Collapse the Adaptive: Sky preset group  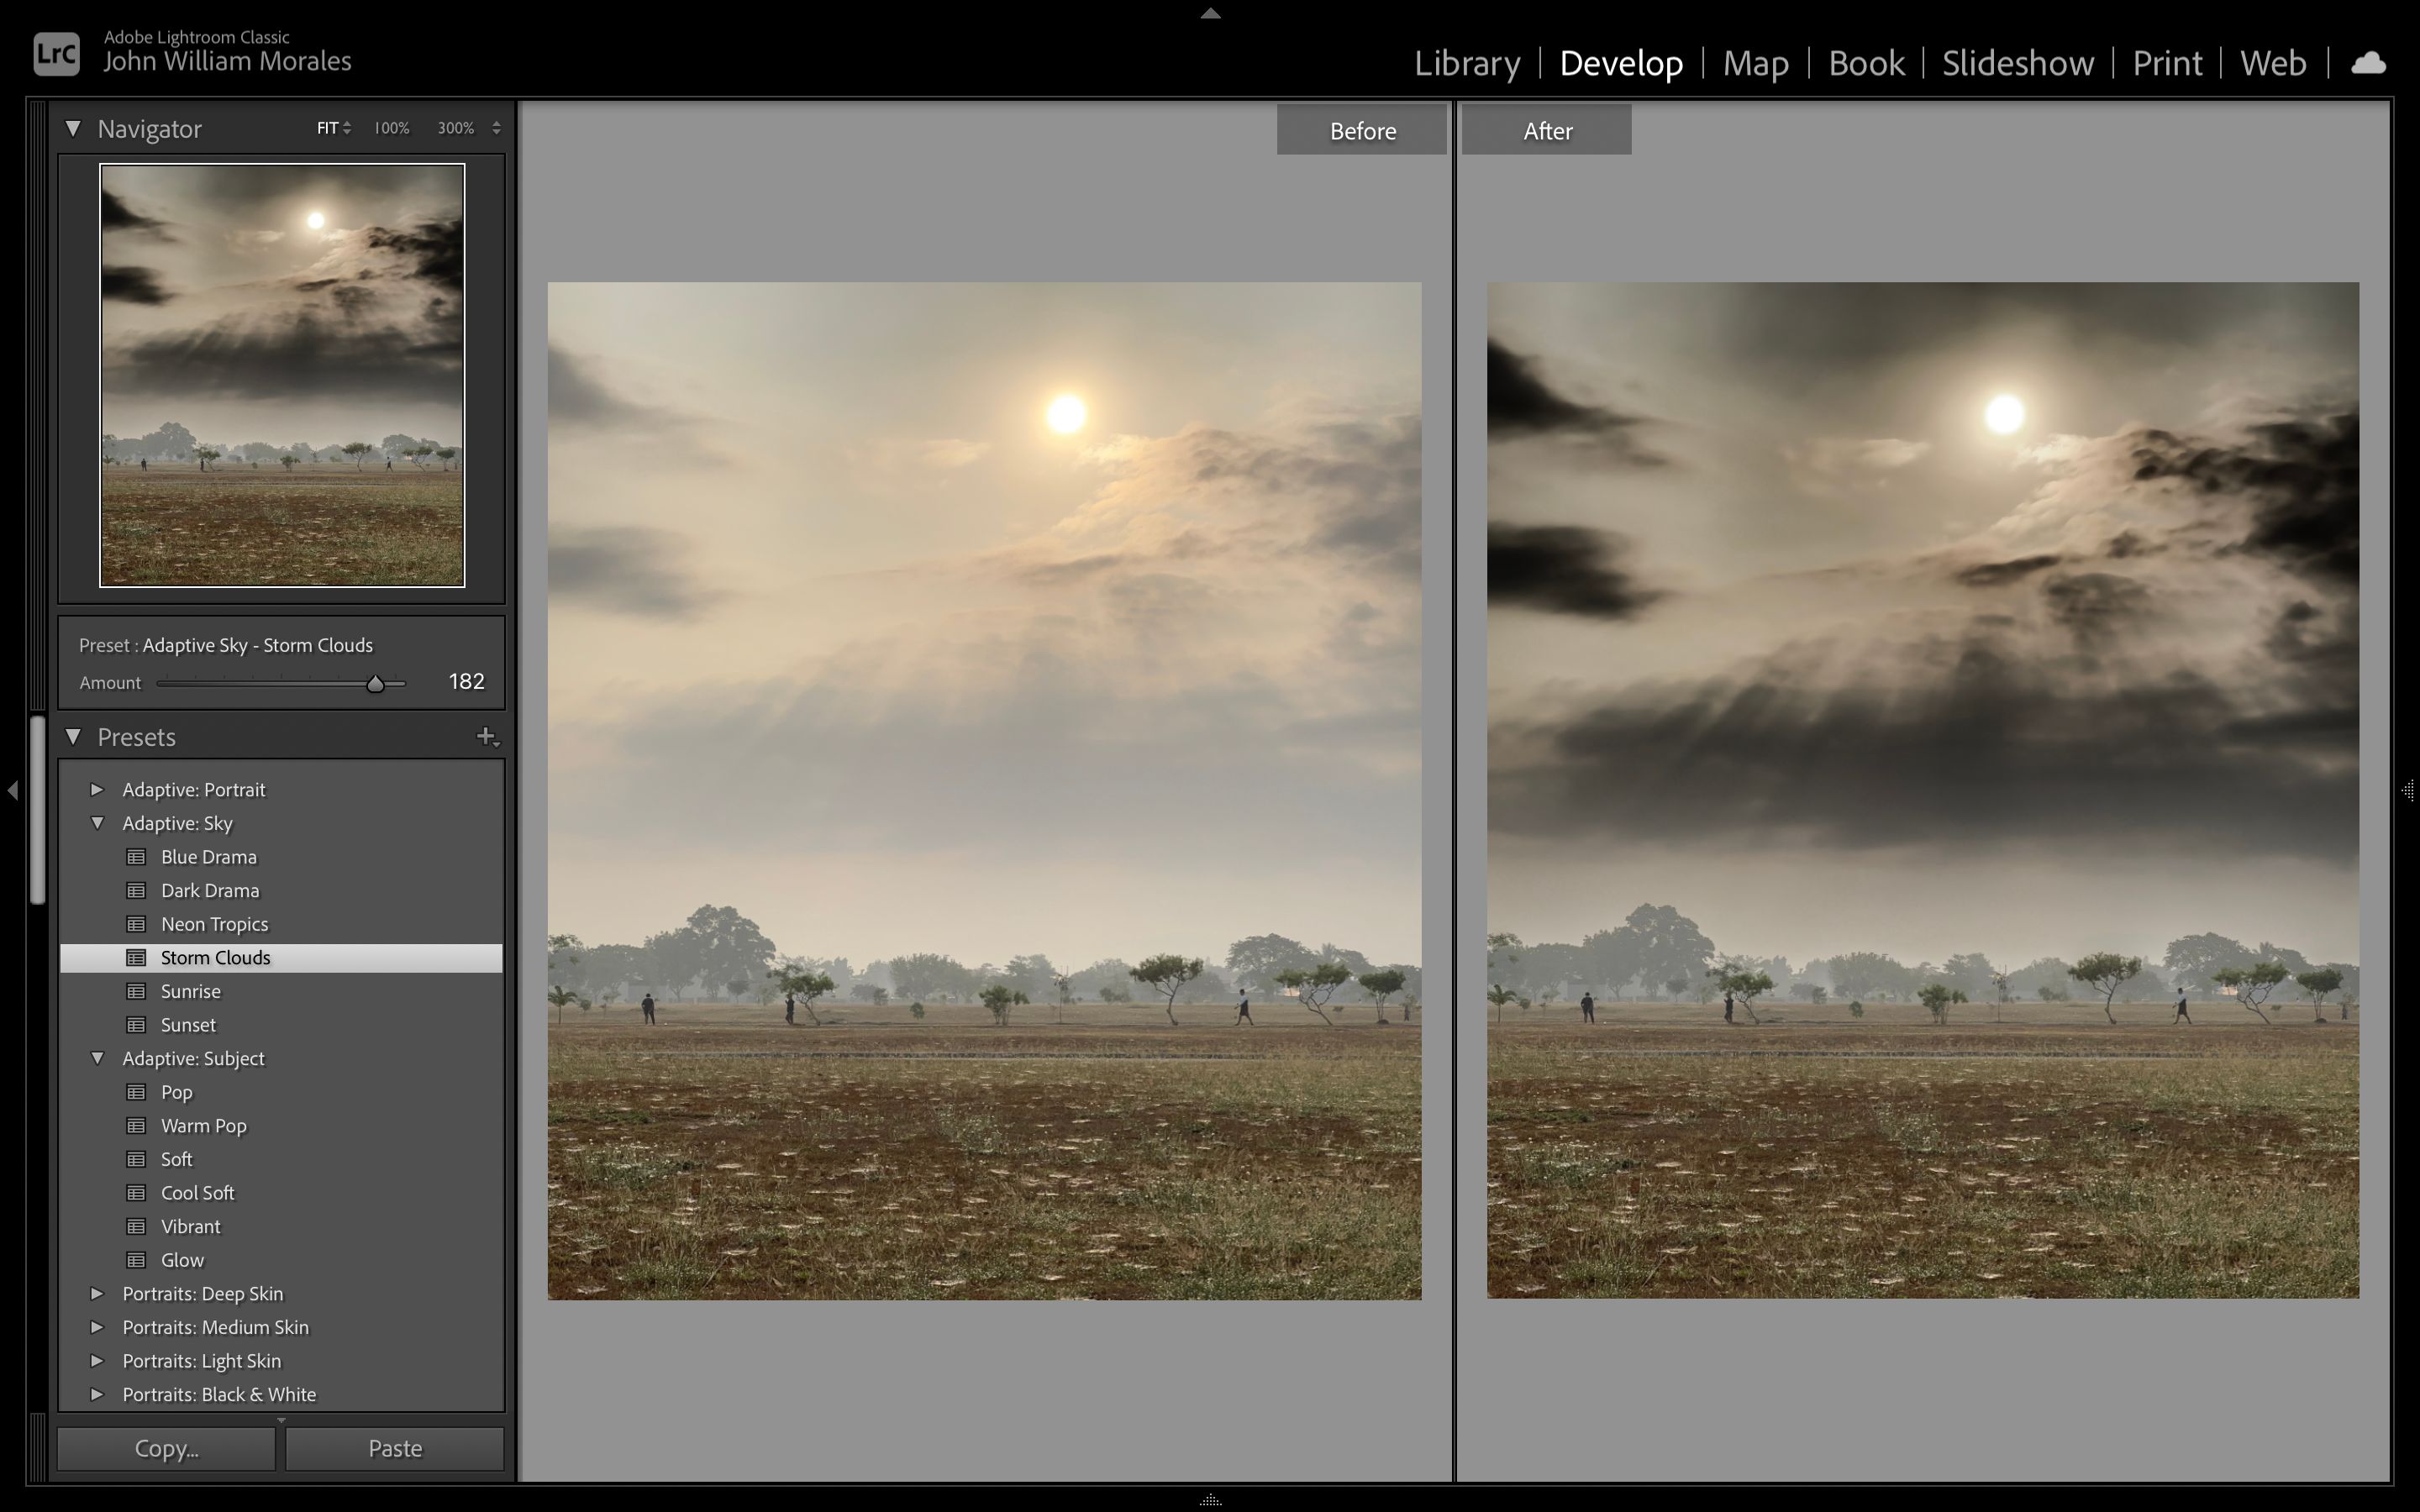coord(97,823)
